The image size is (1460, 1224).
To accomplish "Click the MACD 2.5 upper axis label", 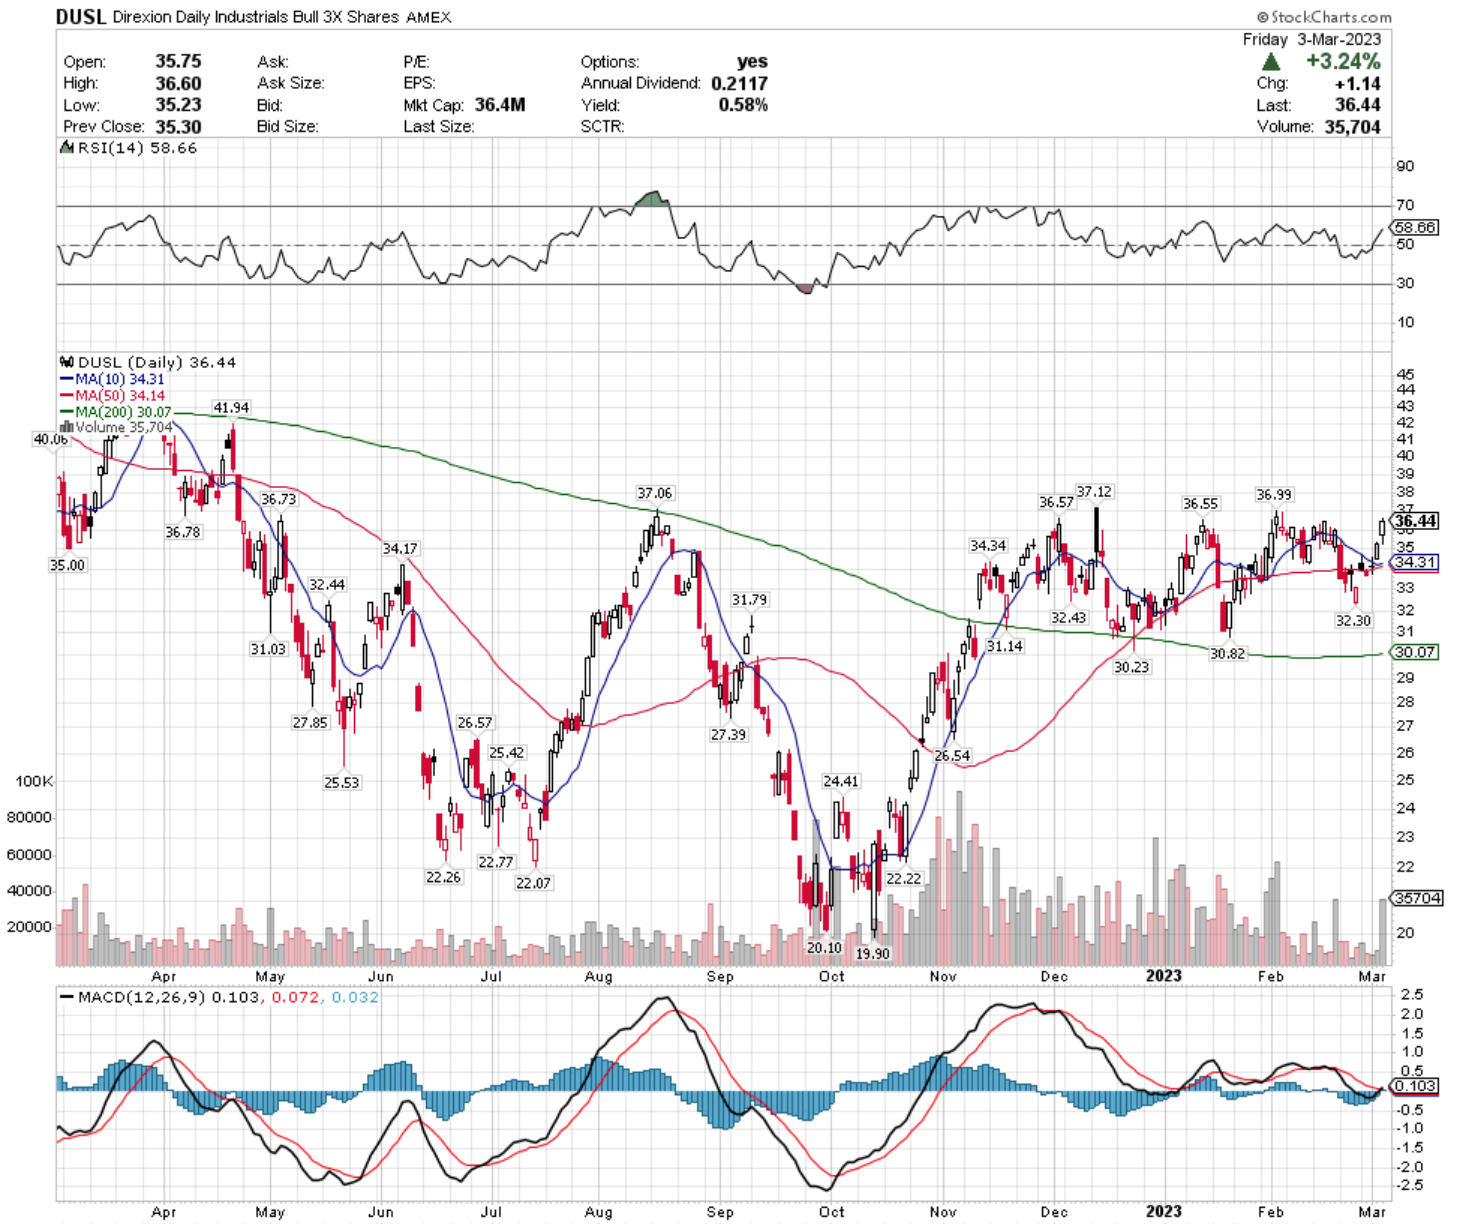I will (1412, 994).
